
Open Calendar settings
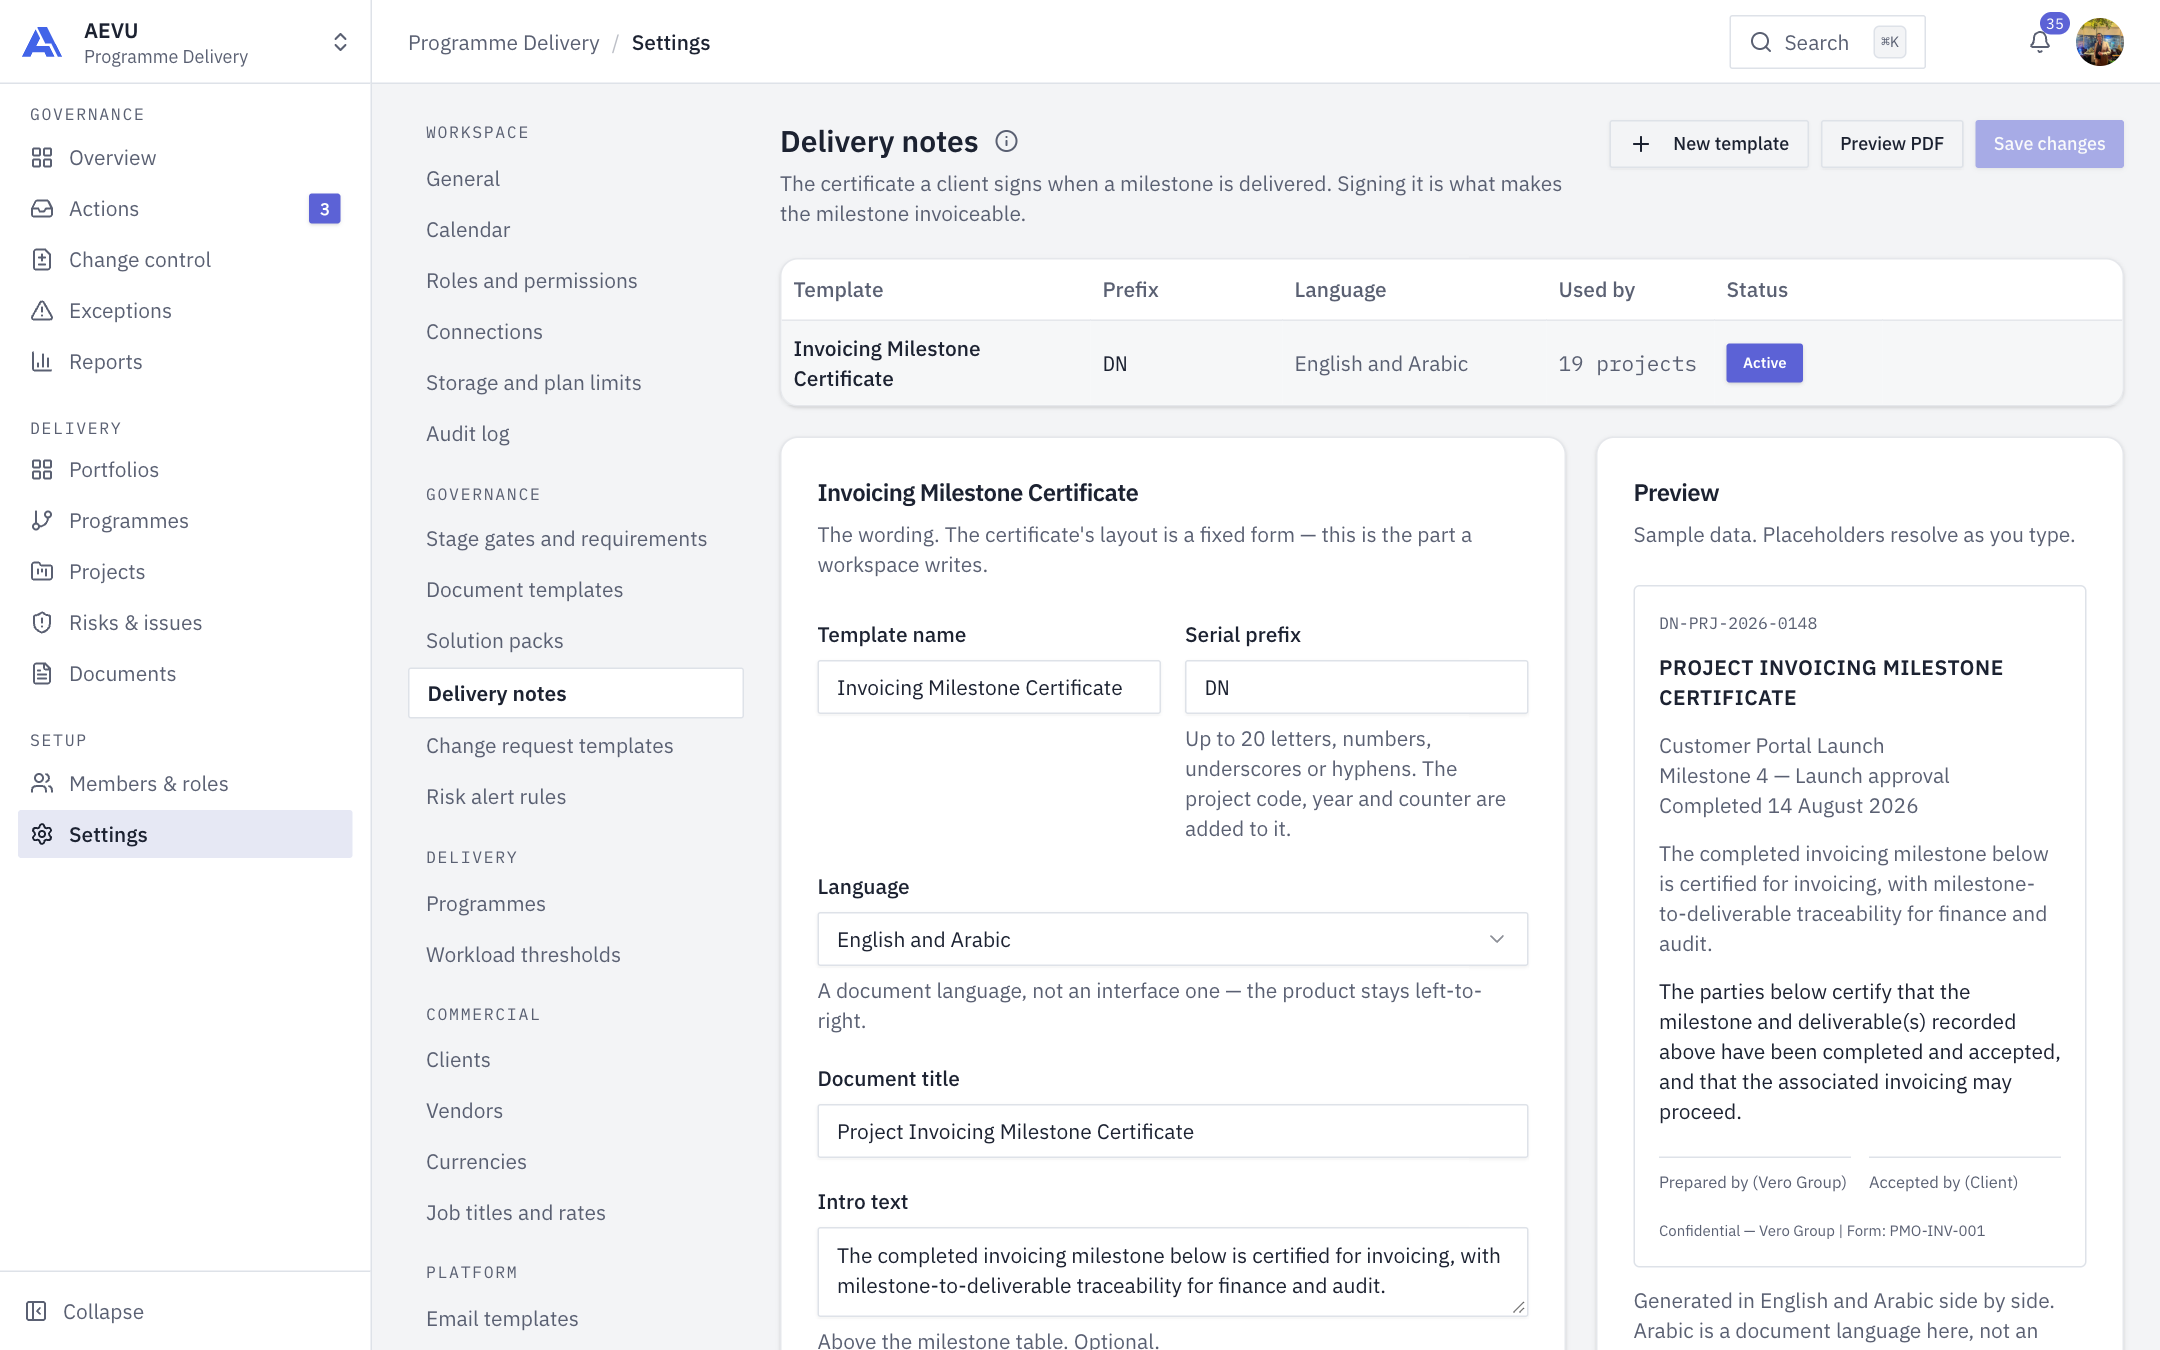click(x=468, y=230)
